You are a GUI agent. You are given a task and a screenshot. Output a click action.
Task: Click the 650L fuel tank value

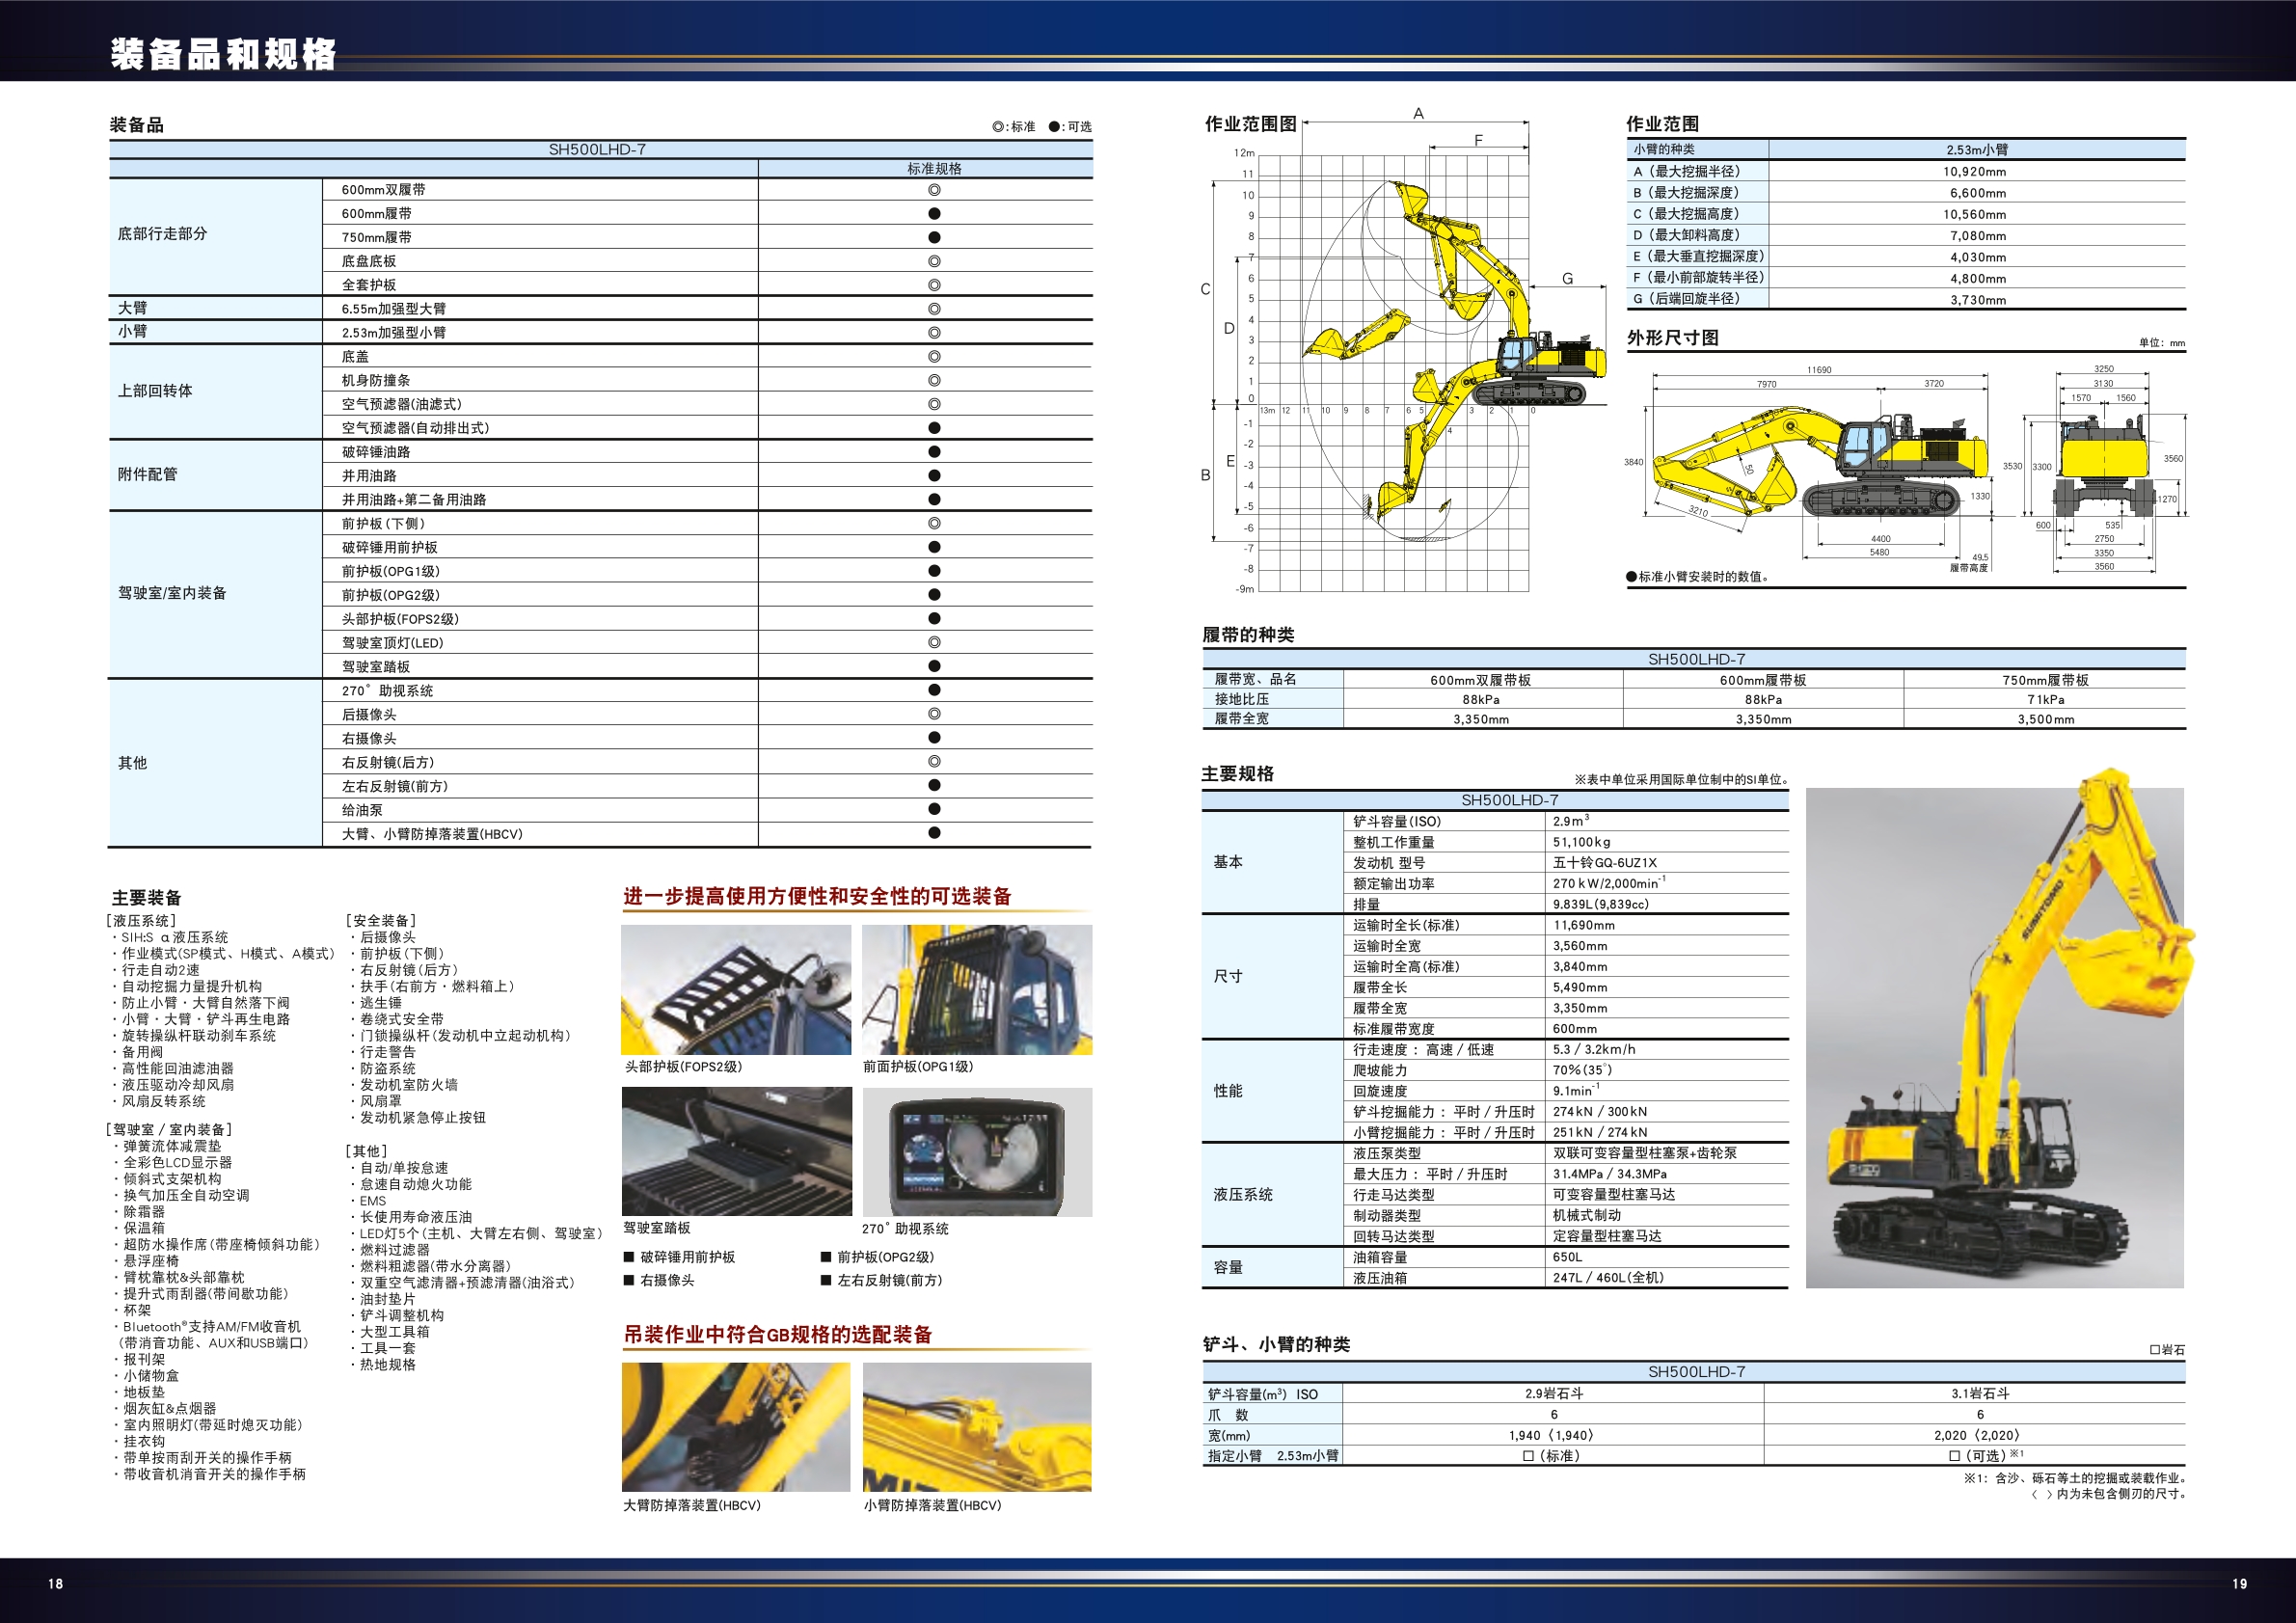pos(1568,1257)
